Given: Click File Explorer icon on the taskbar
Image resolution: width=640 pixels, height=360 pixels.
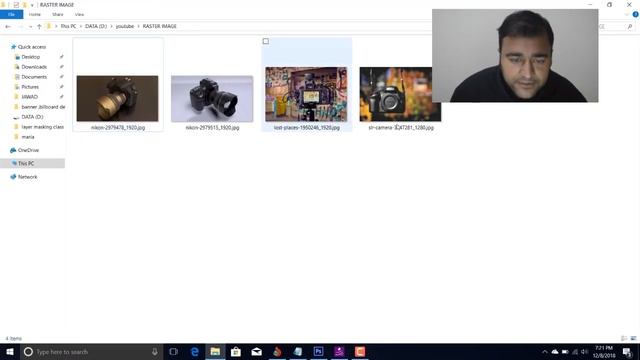Looking at the screenshot, I should [215, 351].
